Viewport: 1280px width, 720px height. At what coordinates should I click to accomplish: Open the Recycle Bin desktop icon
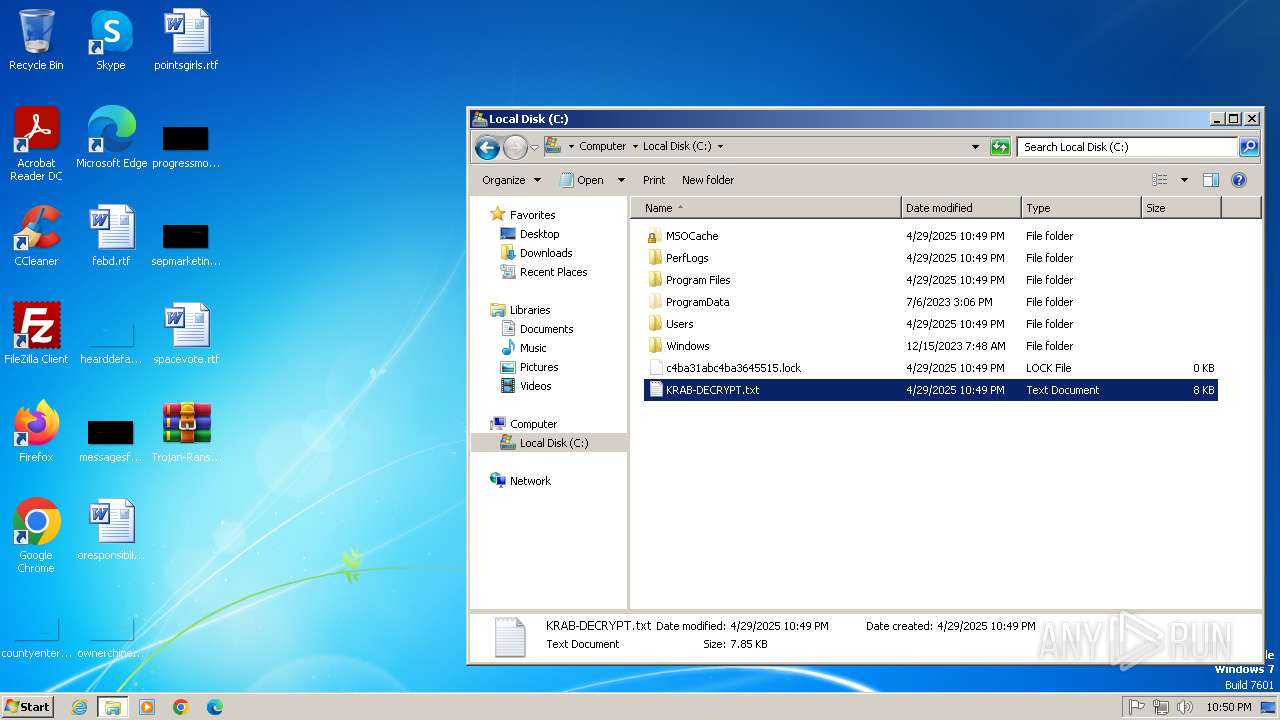pos(36,40)
